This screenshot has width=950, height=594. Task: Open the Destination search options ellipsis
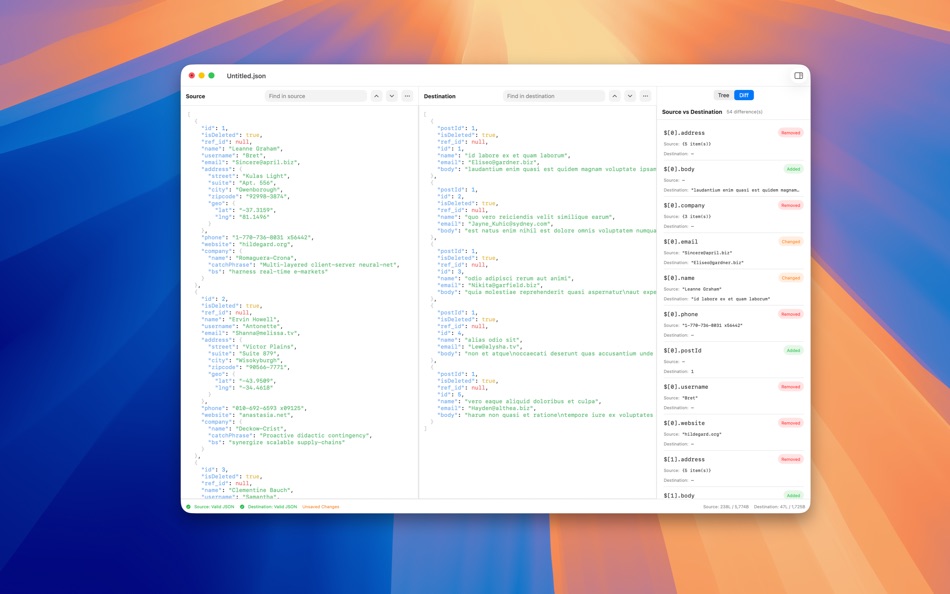pos(644,96)
